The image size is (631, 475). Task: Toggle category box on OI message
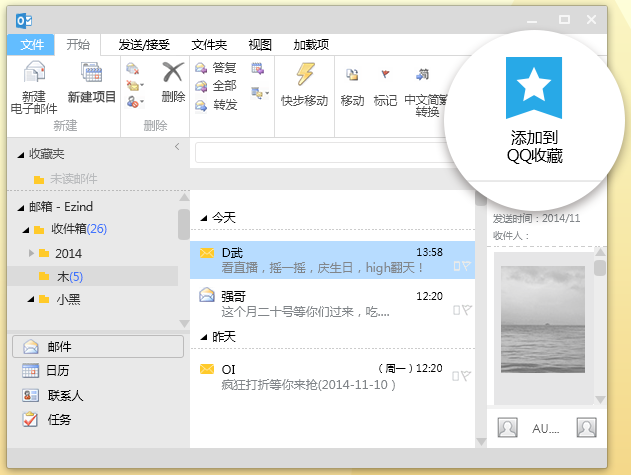coord(455,376)
